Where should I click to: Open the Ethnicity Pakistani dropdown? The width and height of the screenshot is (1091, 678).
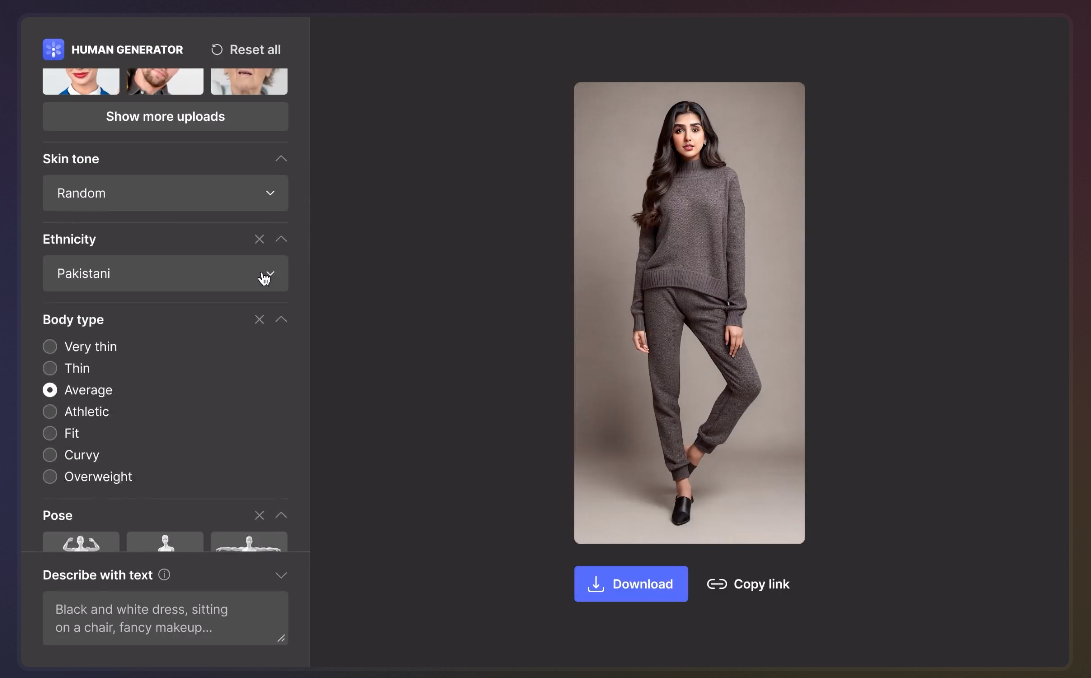tap(165, 273)
